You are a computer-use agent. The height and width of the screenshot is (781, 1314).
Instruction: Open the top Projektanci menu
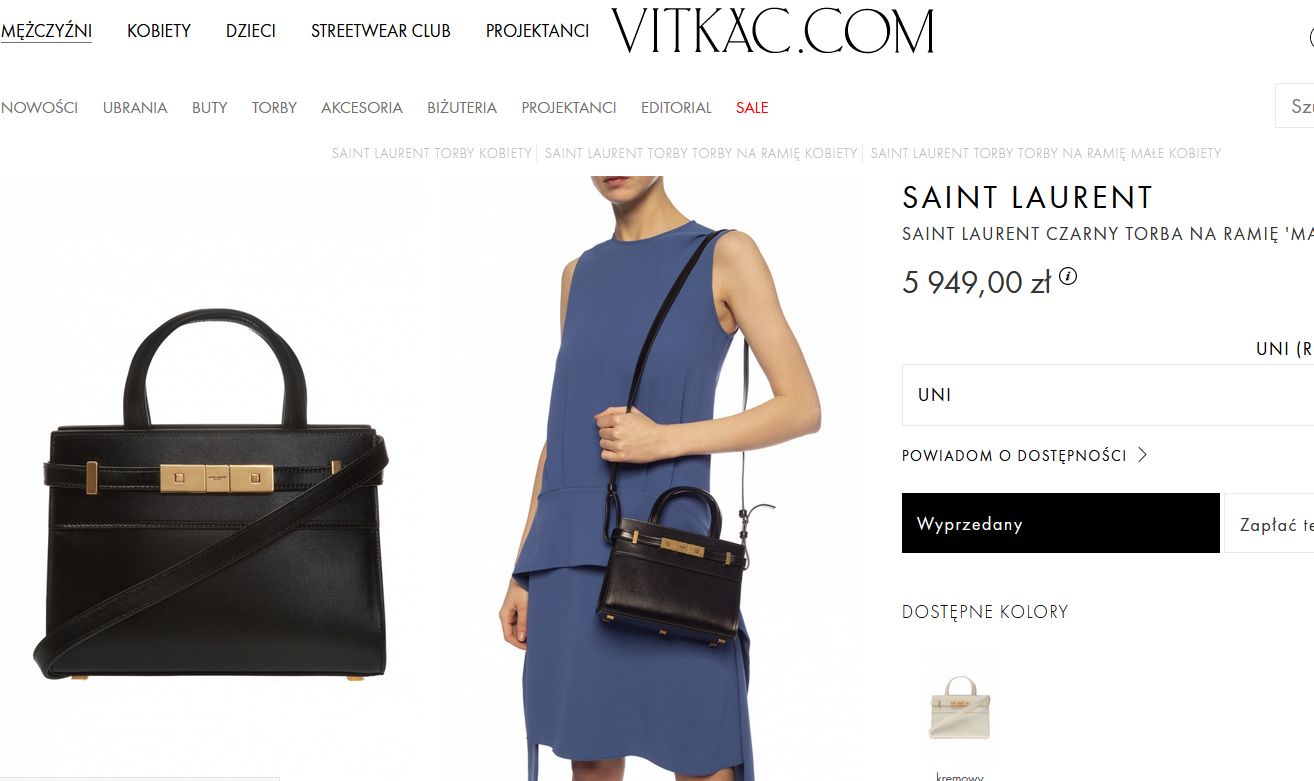[x=537, y=31]
